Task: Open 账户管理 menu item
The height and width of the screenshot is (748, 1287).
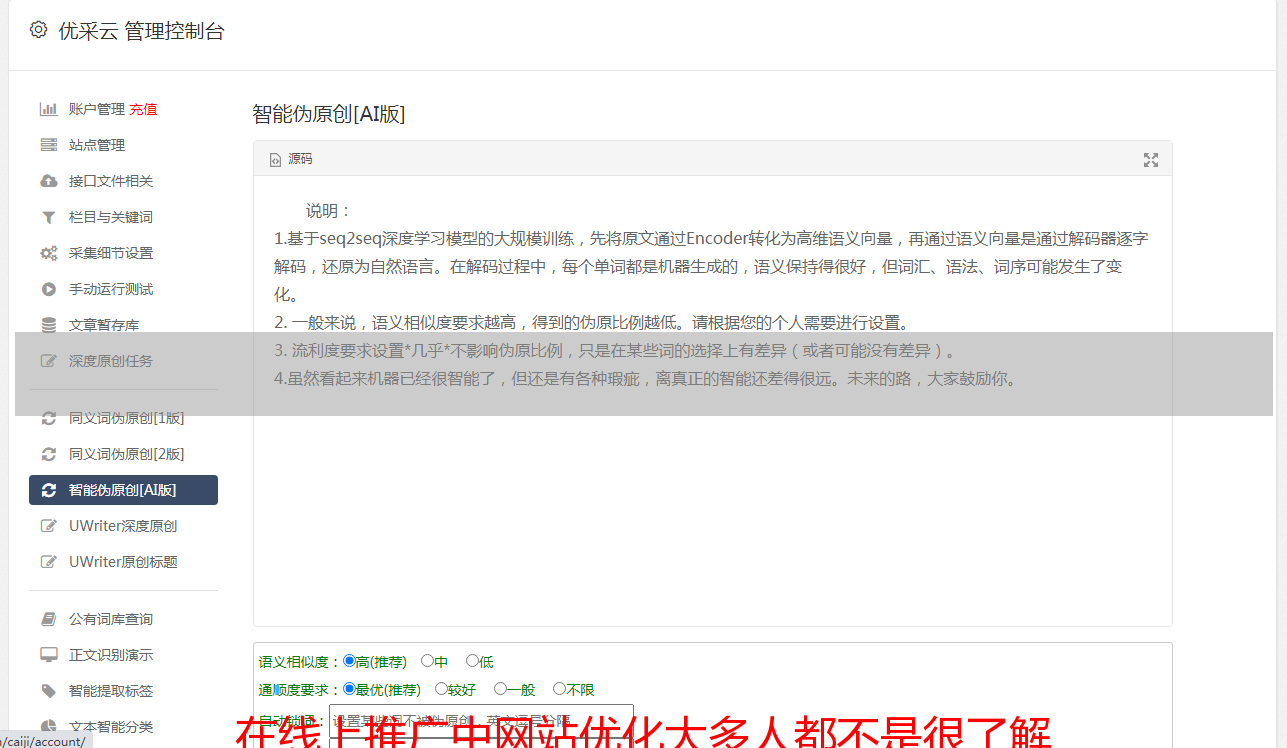Action: [x=96, y=109]
